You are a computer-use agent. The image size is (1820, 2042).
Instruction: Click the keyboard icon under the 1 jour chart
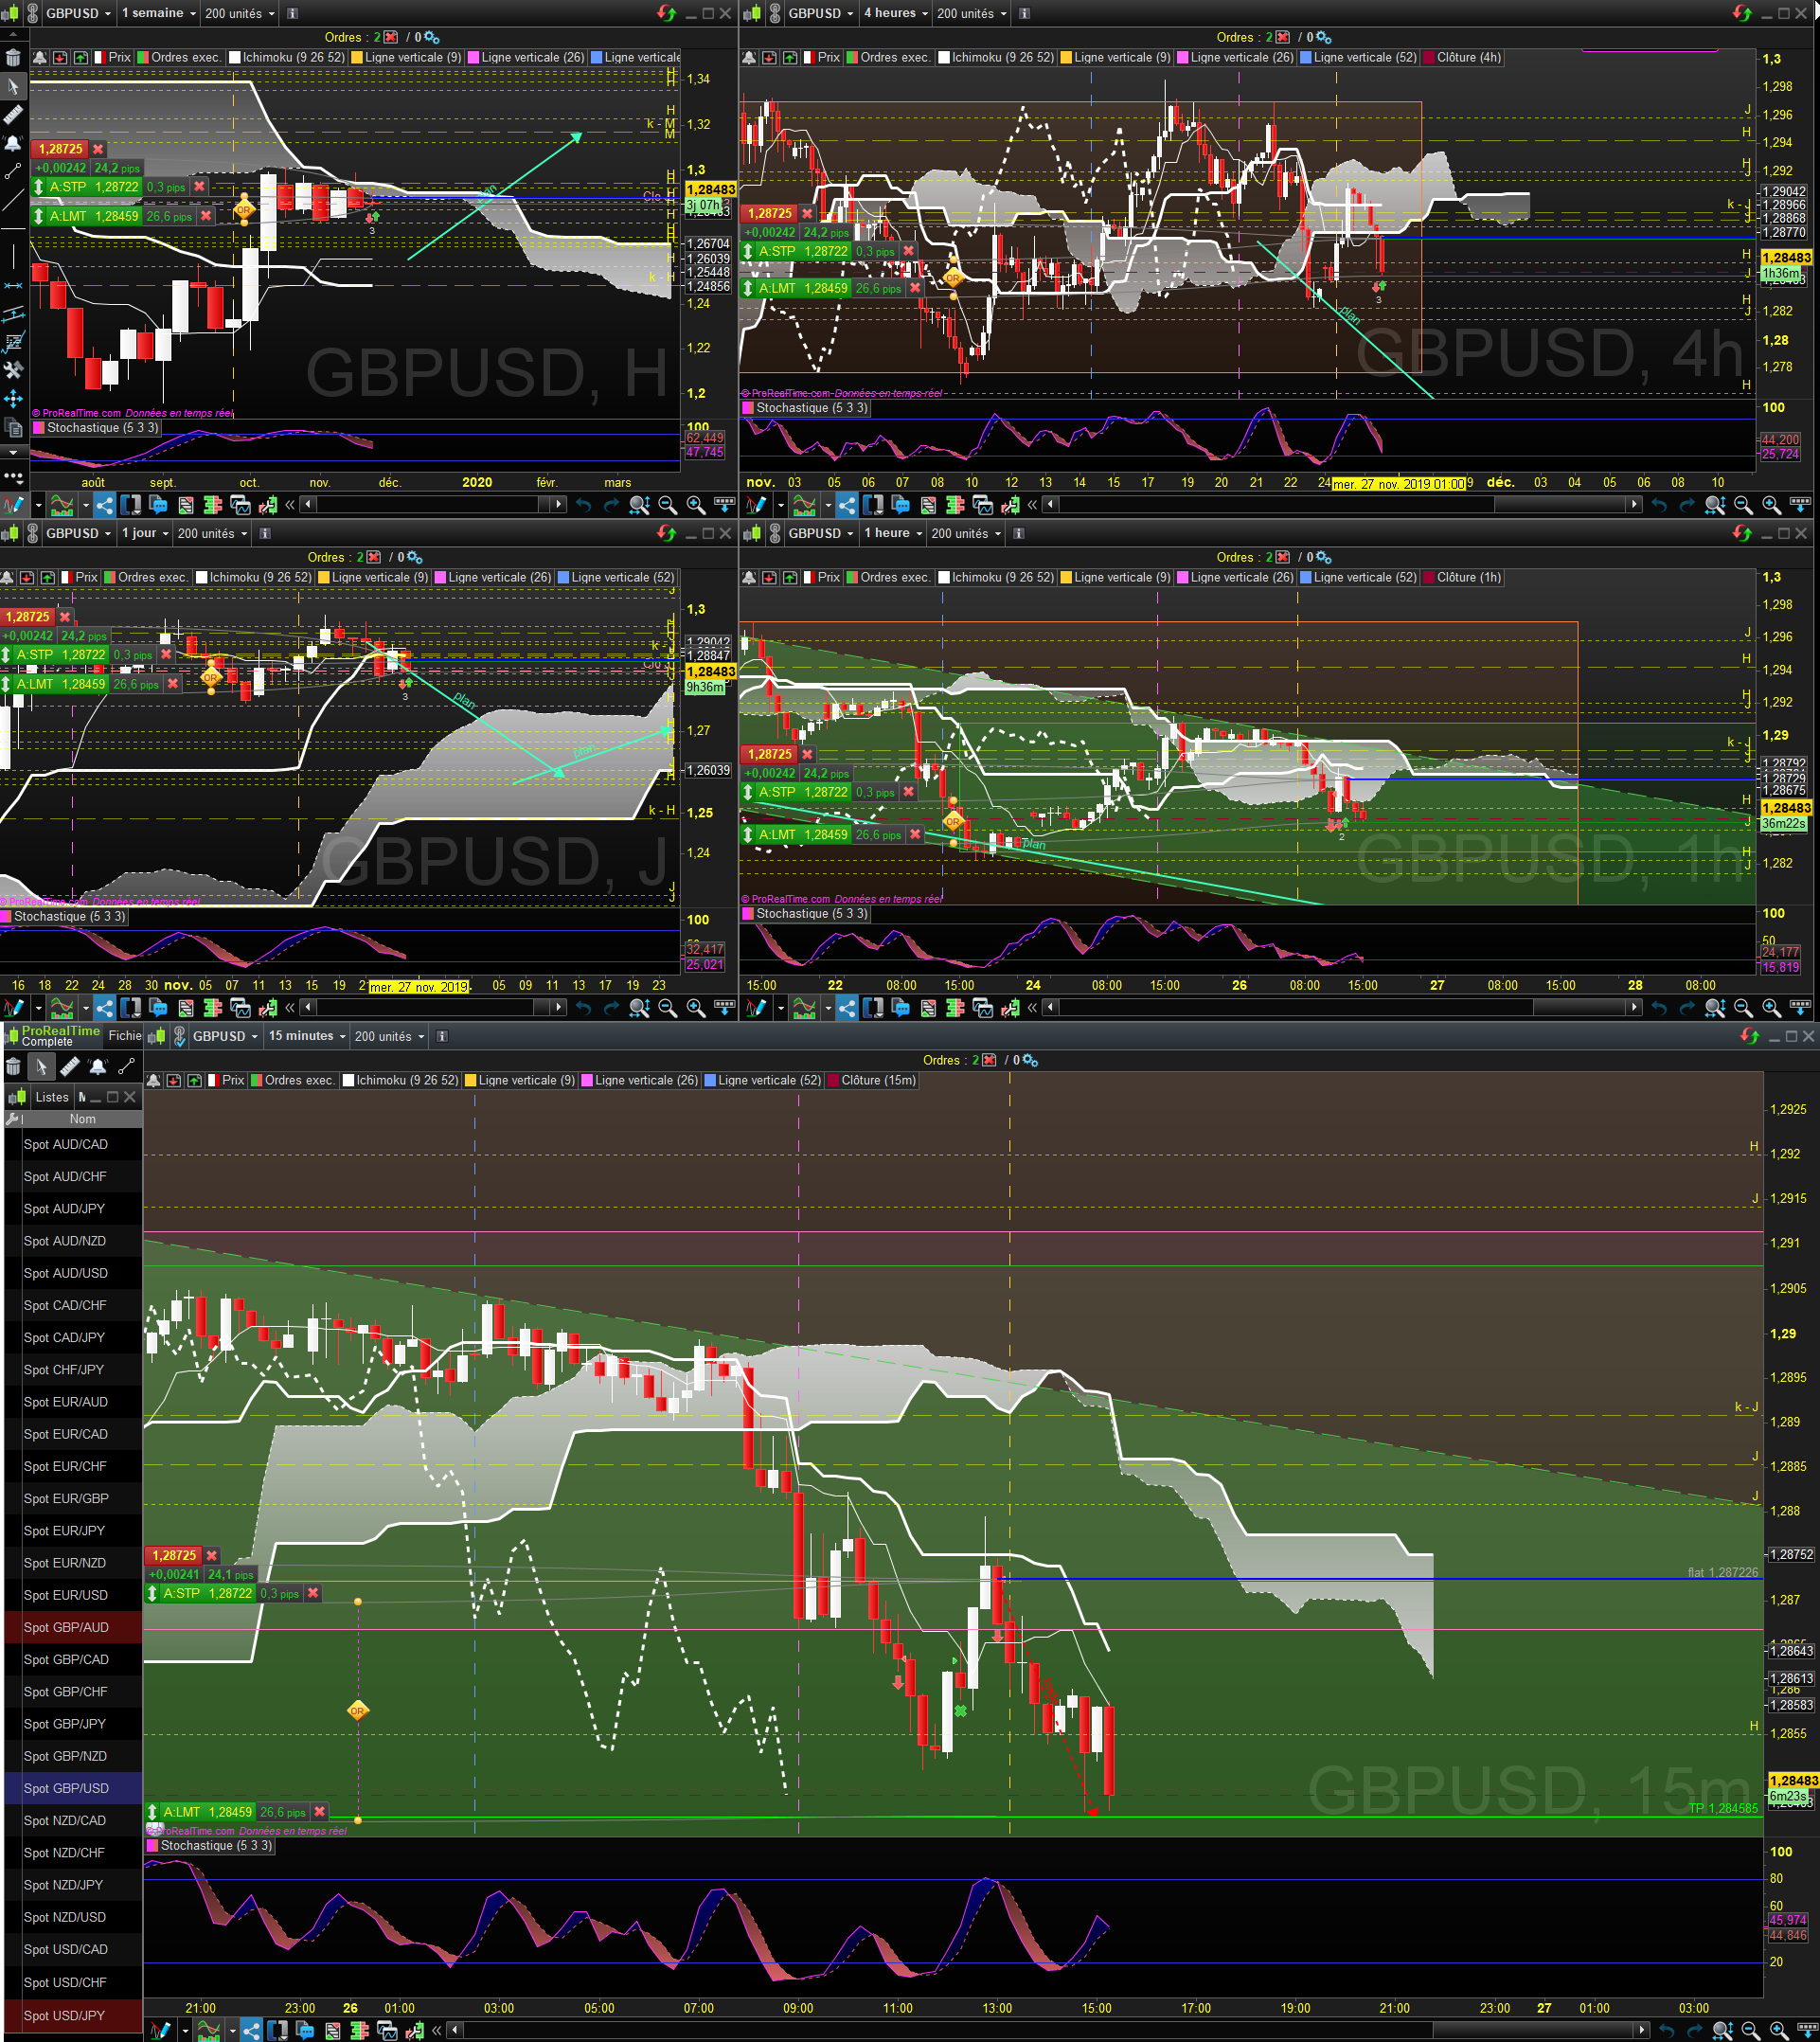[724, 1007]
